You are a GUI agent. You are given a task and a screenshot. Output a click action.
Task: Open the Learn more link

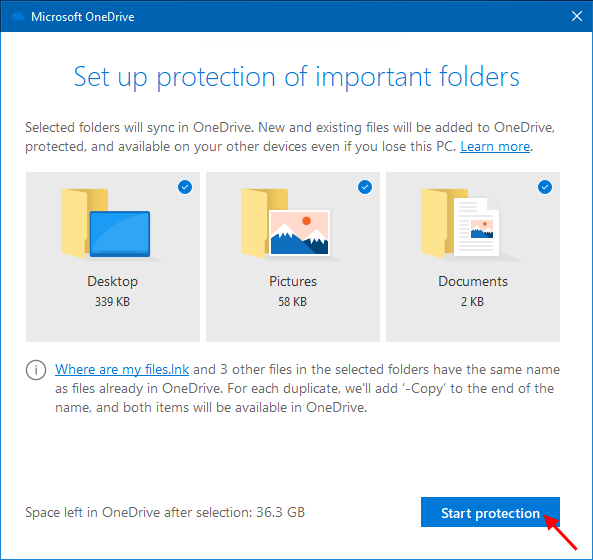(495, 146)
